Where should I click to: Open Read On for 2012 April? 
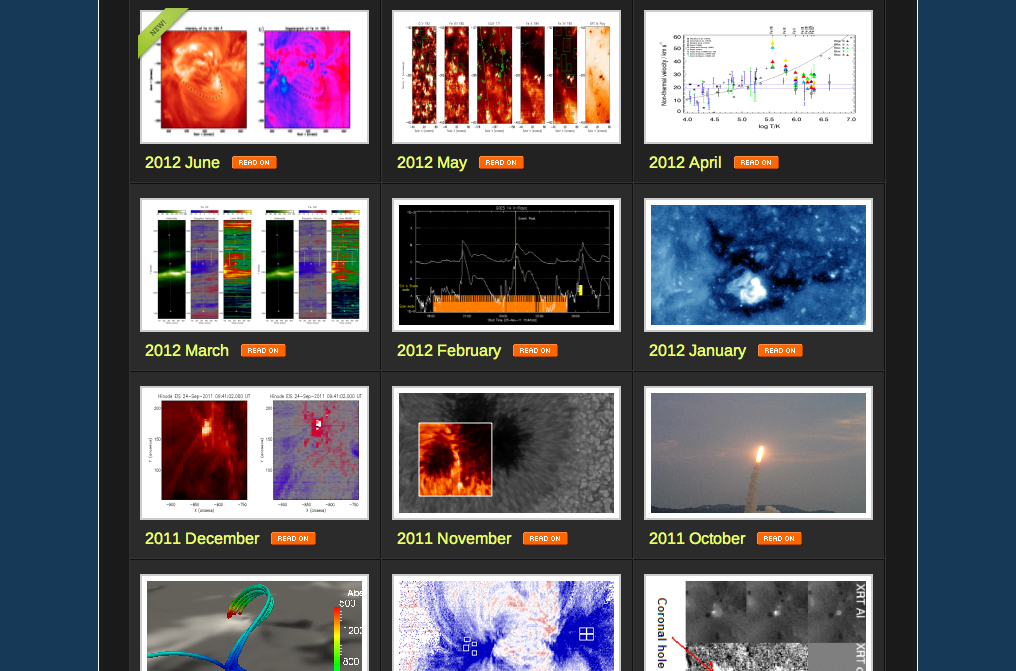click(756, 163)
